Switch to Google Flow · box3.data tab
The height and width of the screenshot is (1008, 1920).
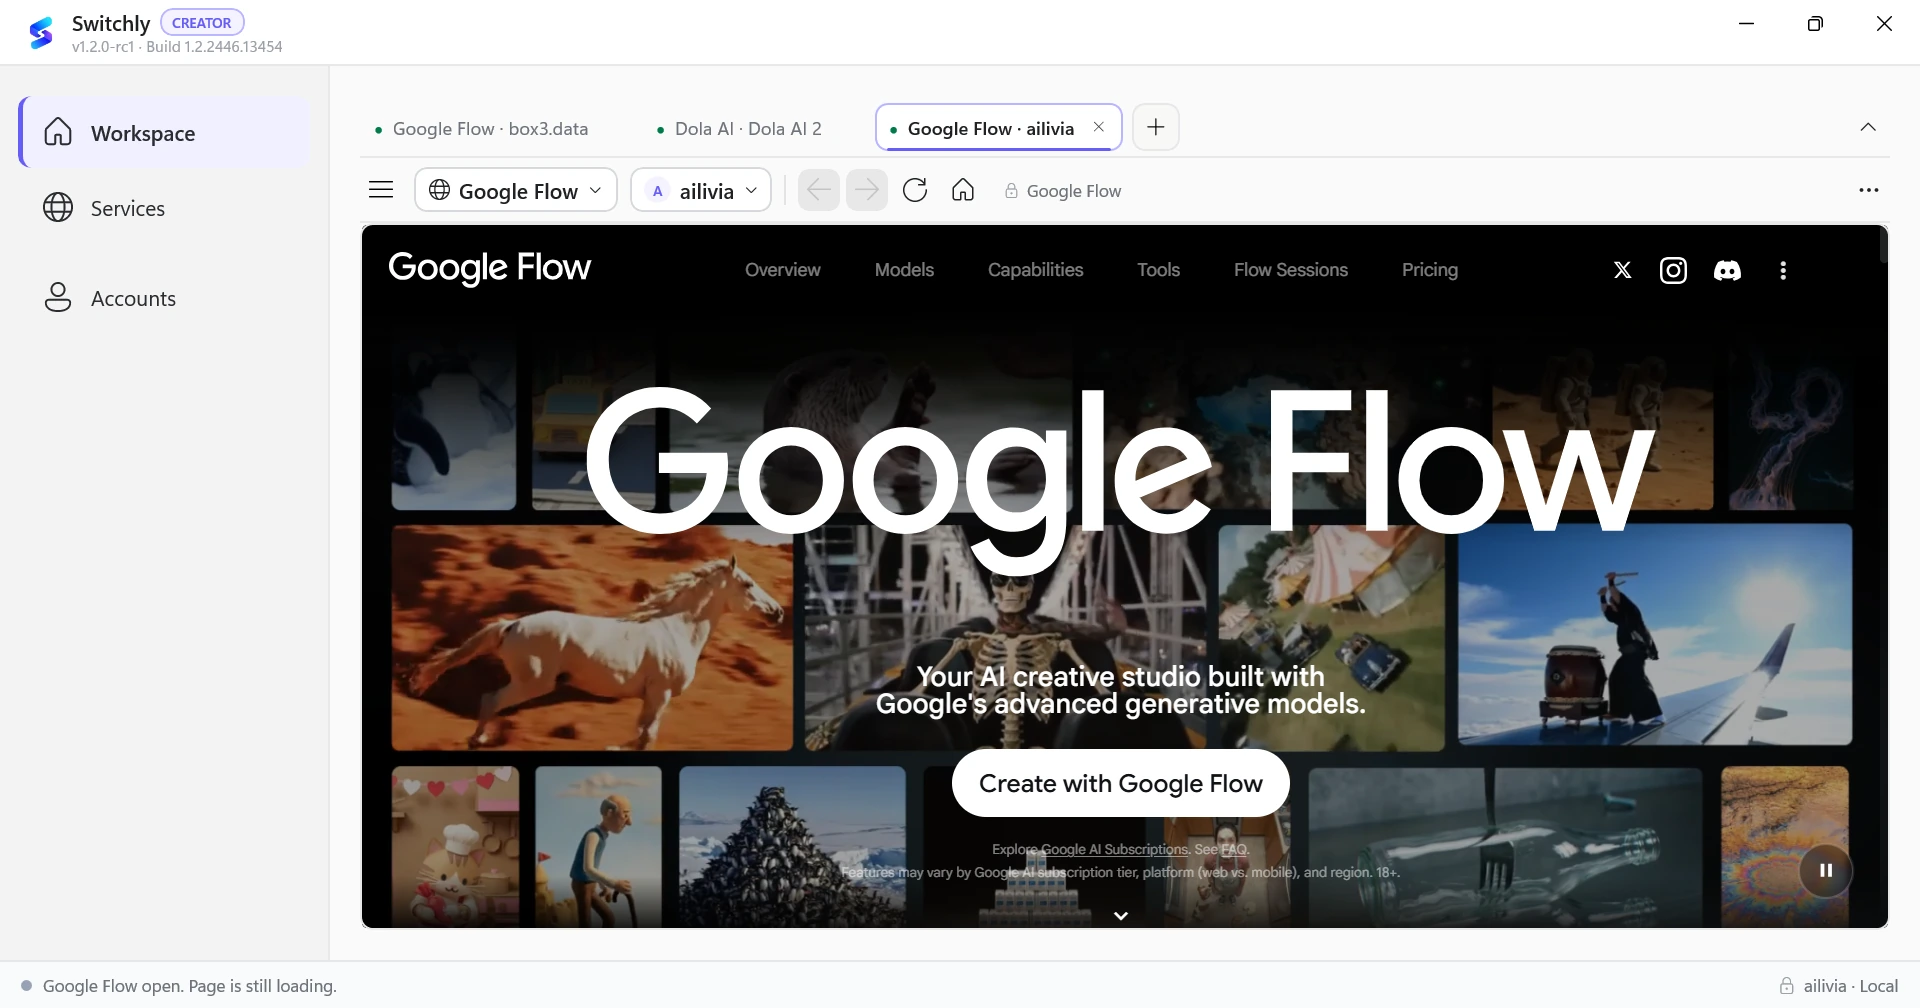(481, 129)
